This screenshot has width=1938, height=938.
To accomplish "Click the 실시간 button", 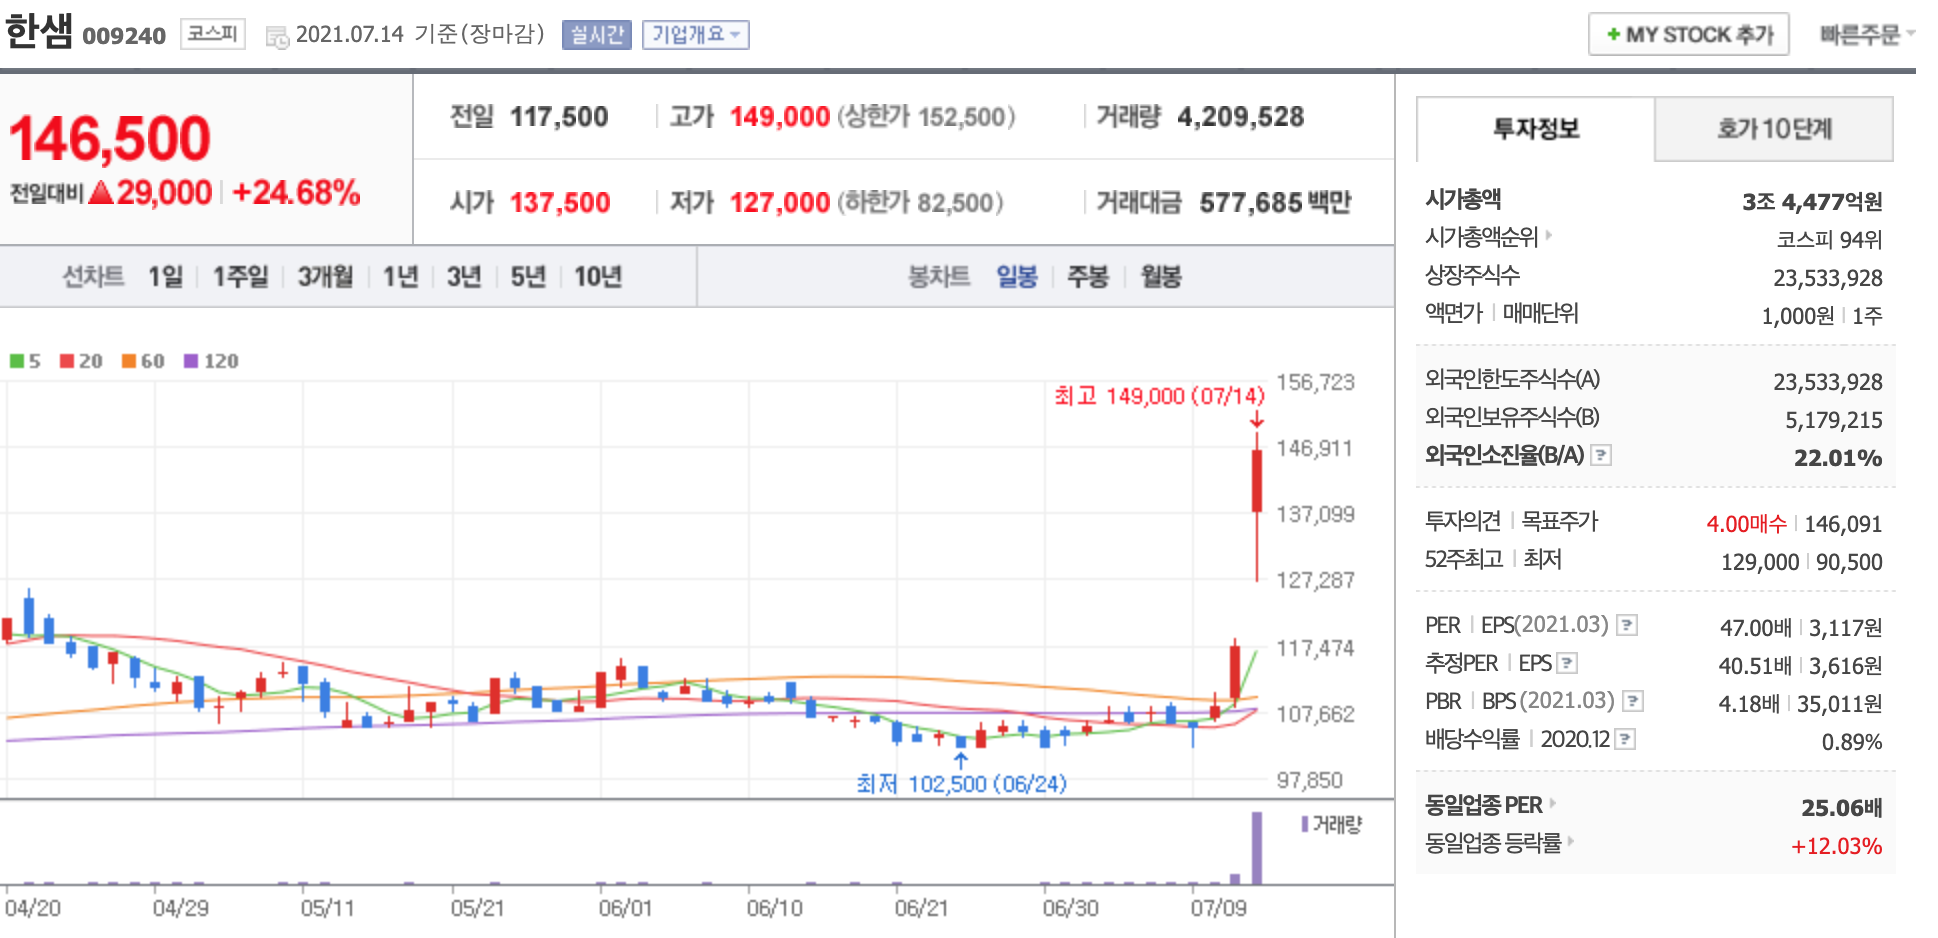I will click(597, 35).
